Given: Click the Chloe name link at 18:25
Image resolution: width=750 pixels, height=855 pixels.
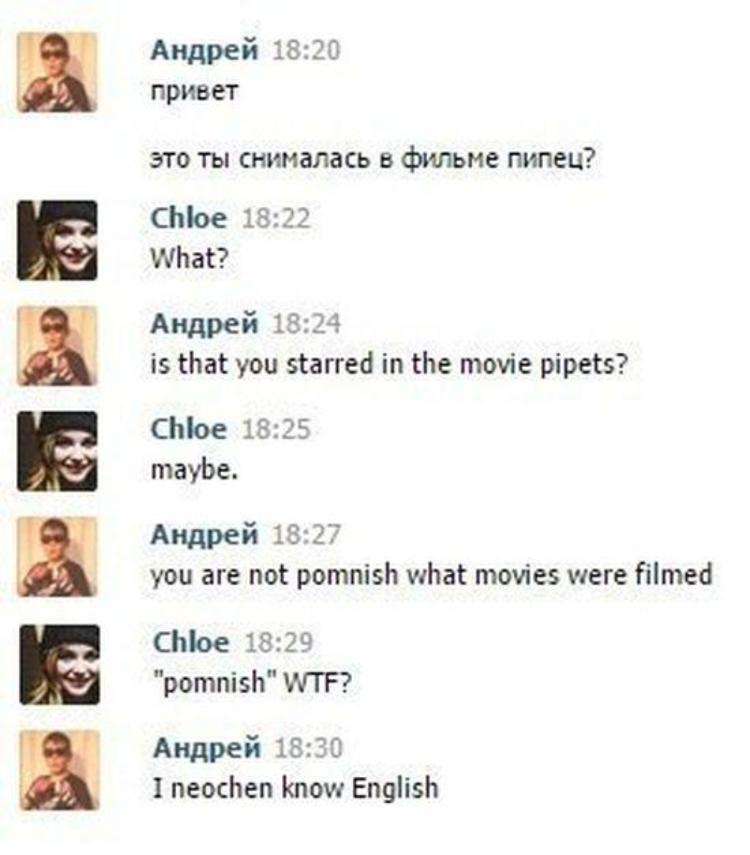Looking at the screenshot, I should [x=188, y=429].
